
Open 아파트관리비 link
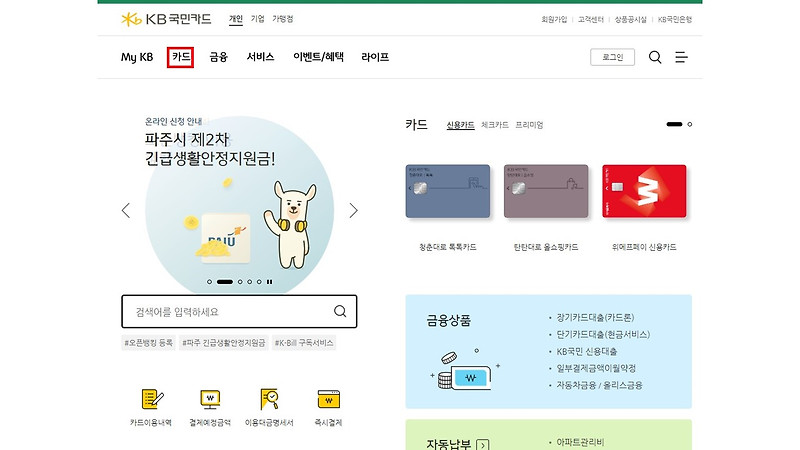coord(580,442)
